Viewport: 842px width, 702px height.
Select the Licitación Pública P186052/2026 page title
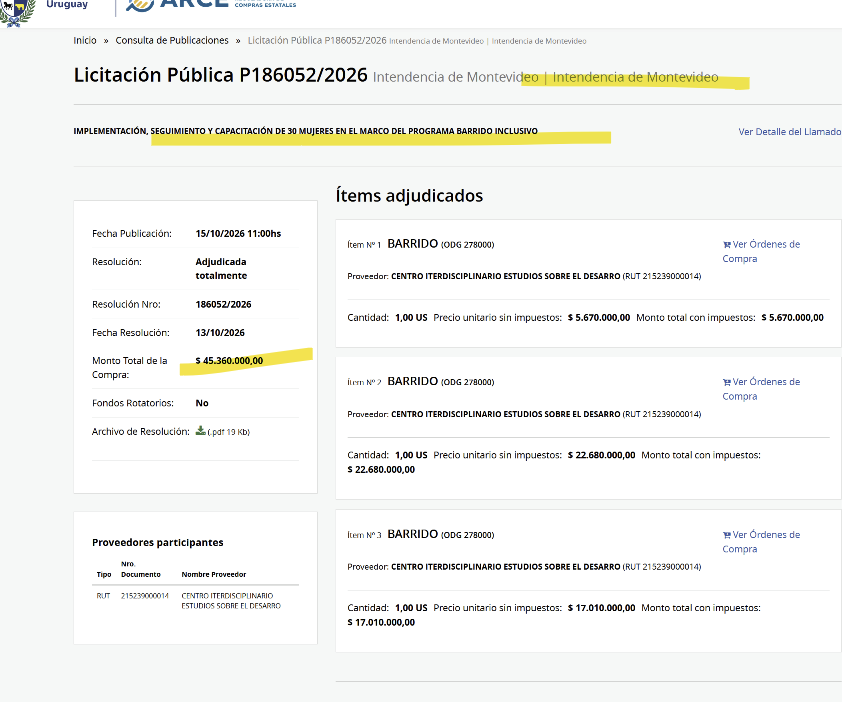(220, 75)
